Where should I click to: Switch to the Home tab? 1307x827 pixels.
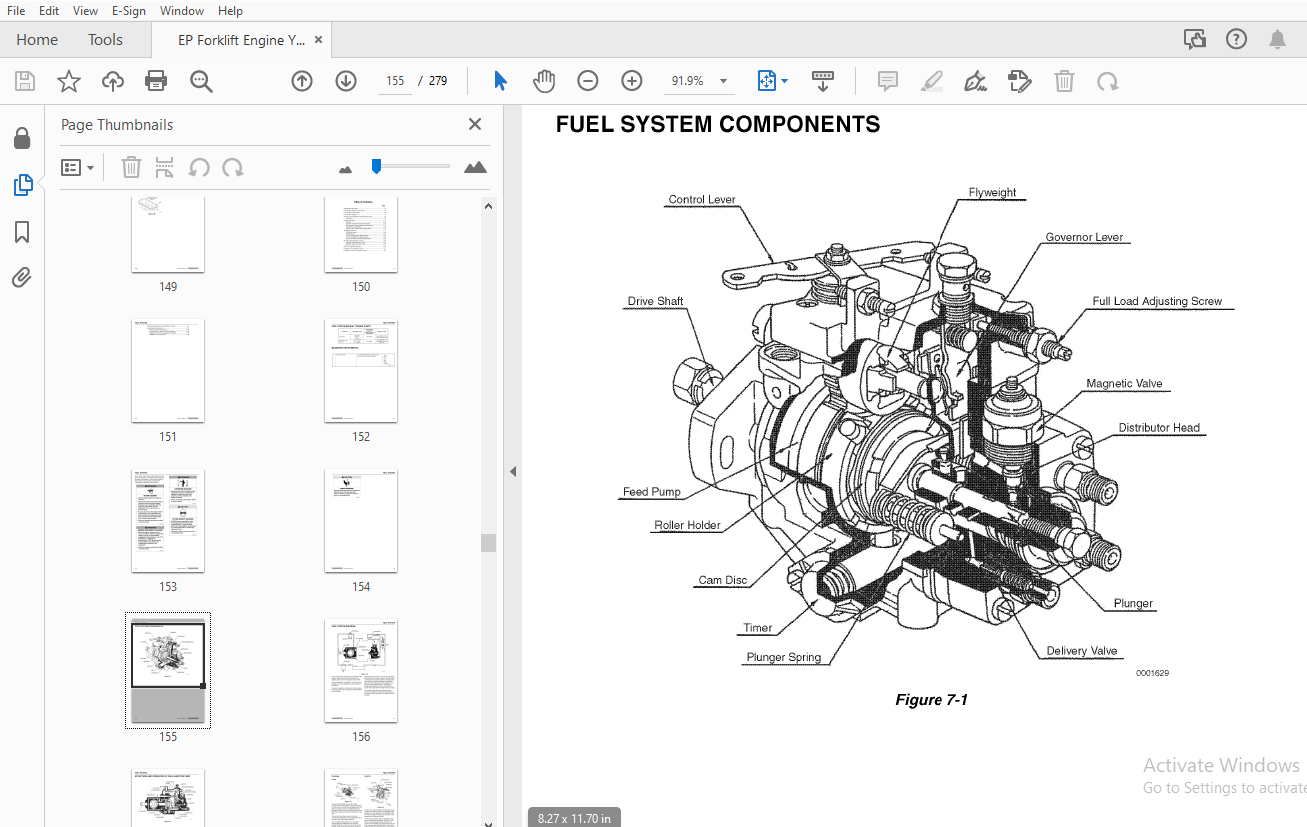click(37, 40)
